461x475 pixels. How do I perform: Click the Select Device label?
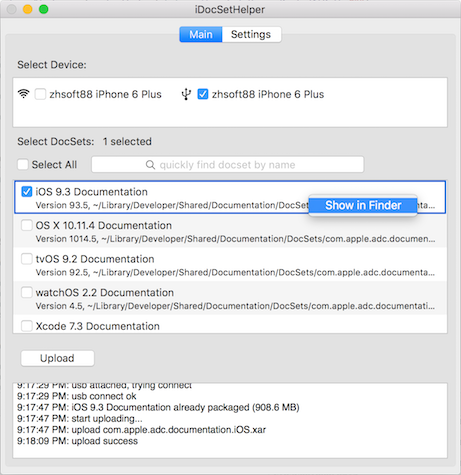[52, 65]
